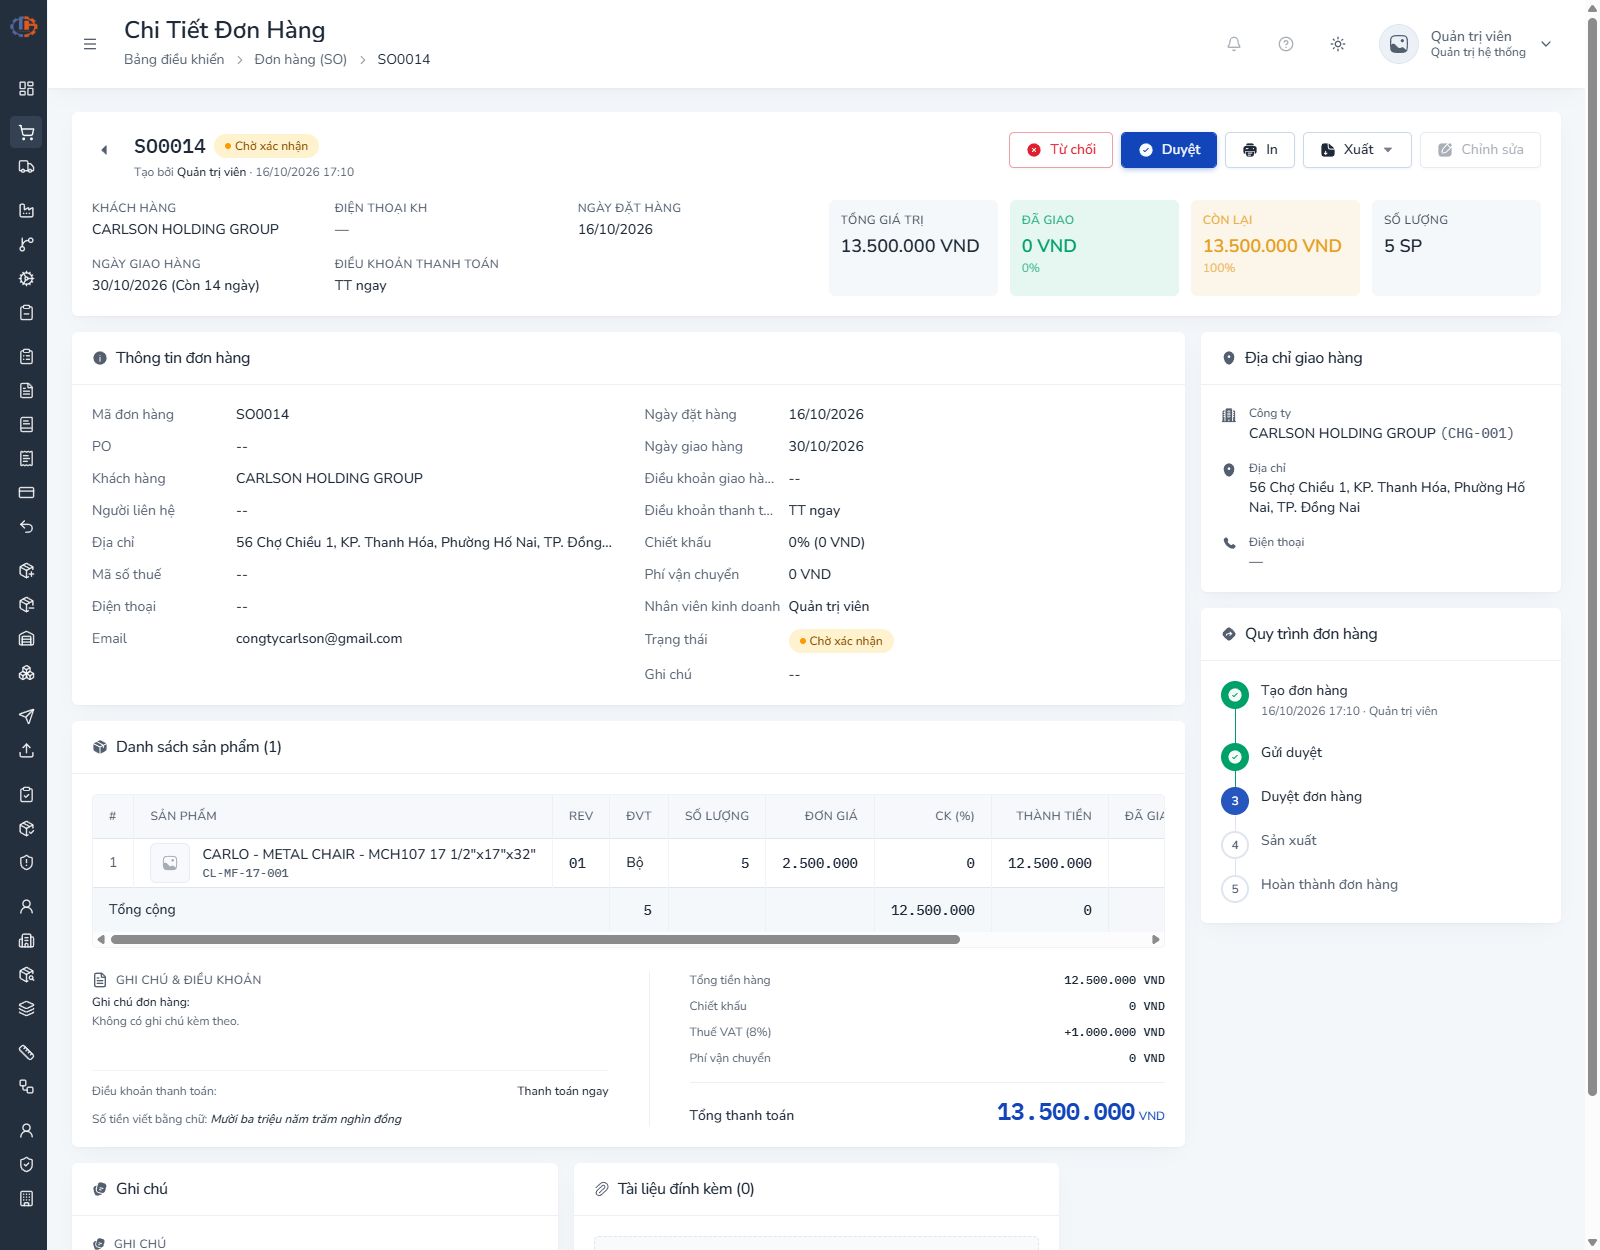Navigate to Đơn hàng (SO) breadcrumb
The width and height of the screenshot is (1600, 1250).
[301, 59]
